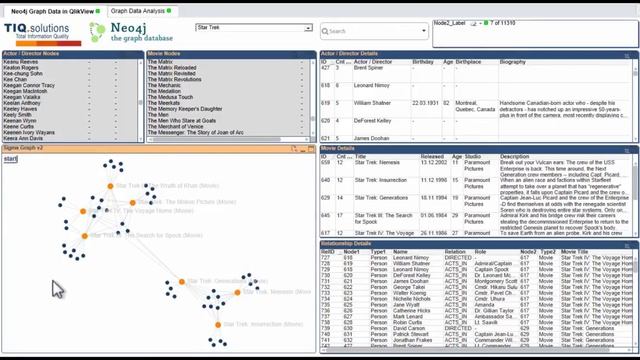Click the Actor / Director Details header icon

coord(627,55)
